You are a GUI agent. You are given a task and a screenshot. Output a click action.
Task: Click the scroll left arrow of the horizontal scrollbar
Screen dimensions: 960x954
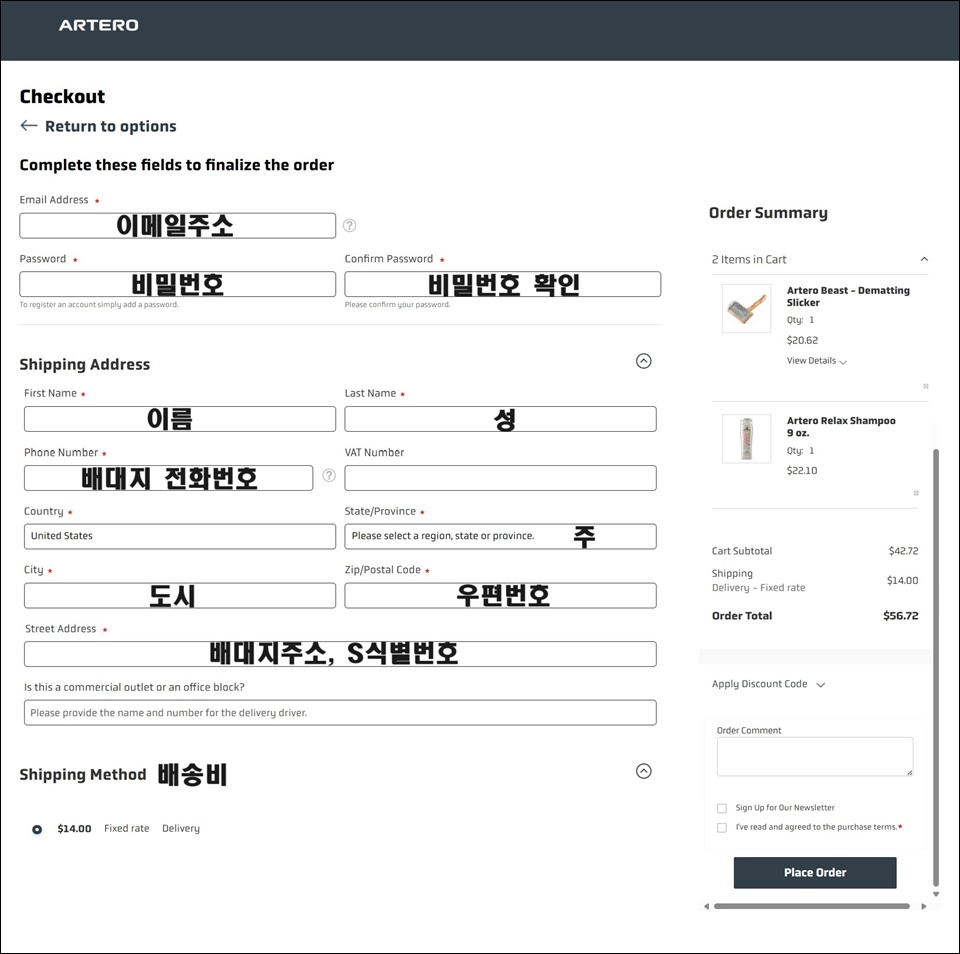[x=707, y=906]
